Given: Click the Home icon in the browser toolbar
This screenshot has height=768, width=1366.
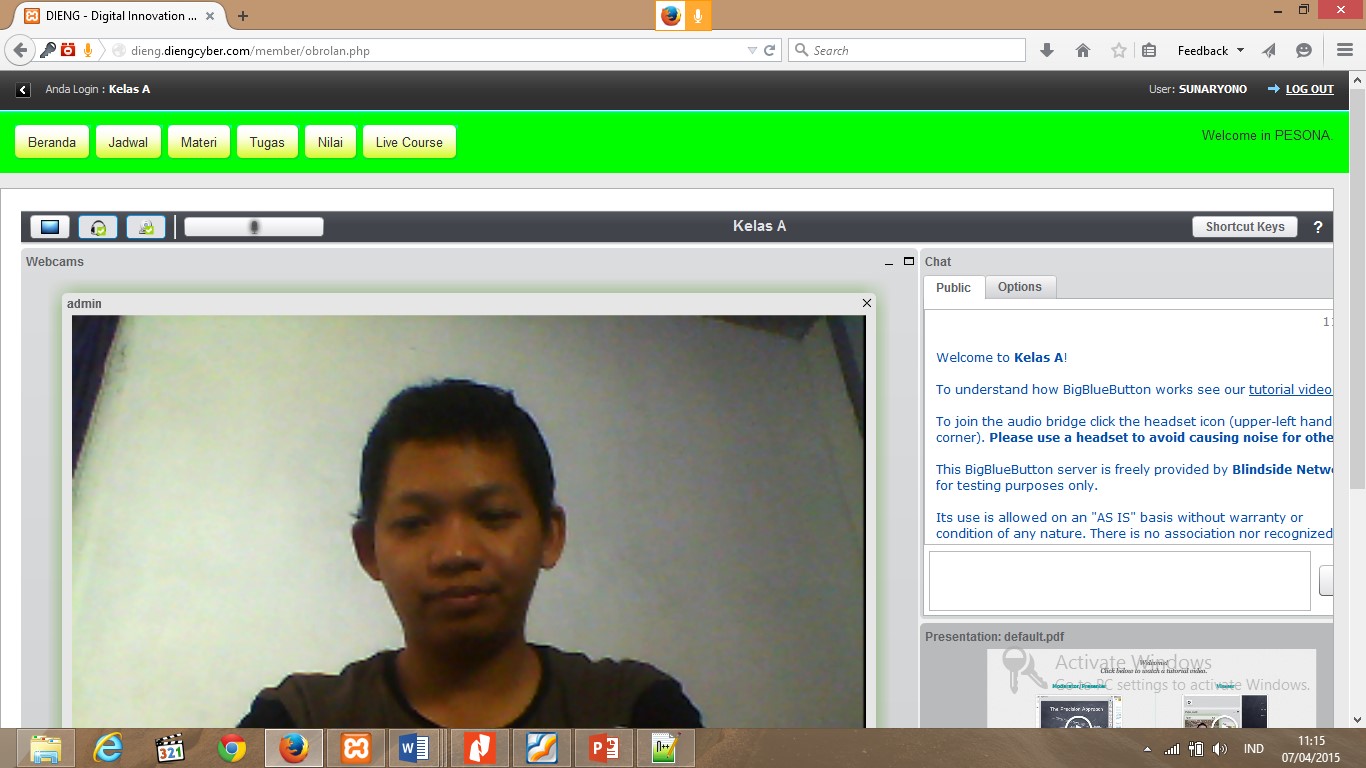Looking at the screenshot, I should (1083, 49).
